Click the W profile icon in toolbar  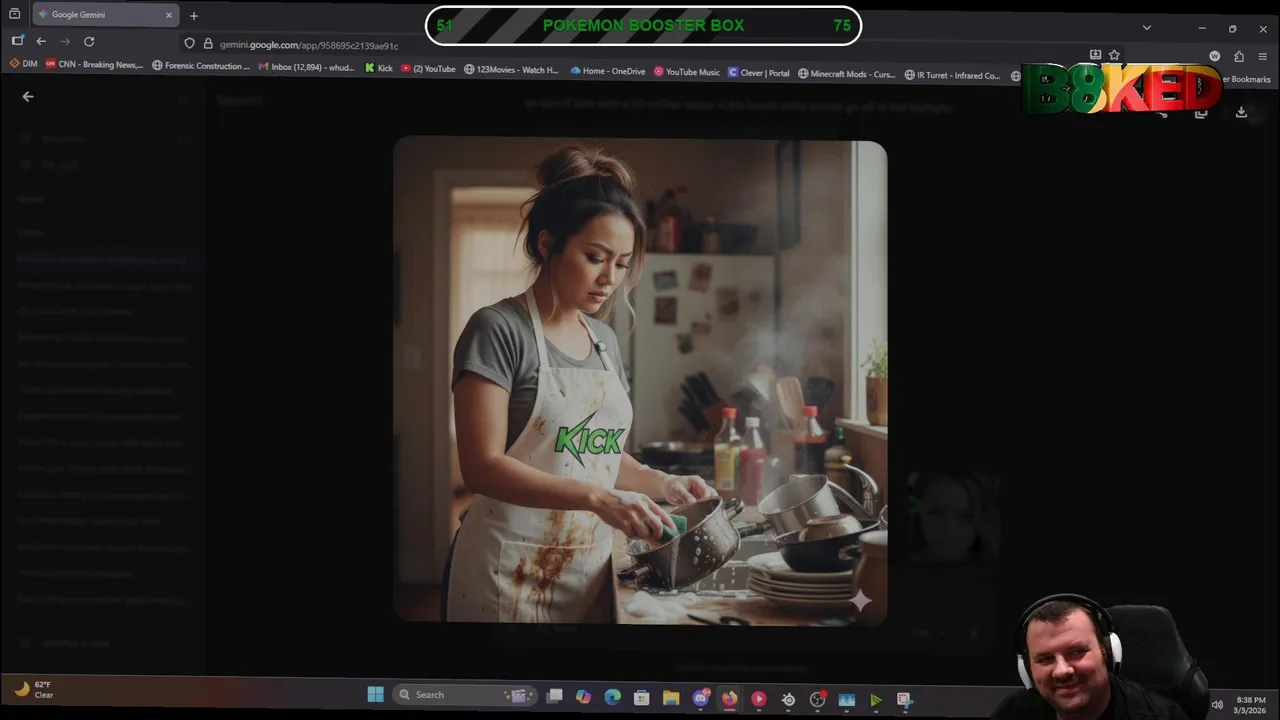click(x=1215, y=56)
